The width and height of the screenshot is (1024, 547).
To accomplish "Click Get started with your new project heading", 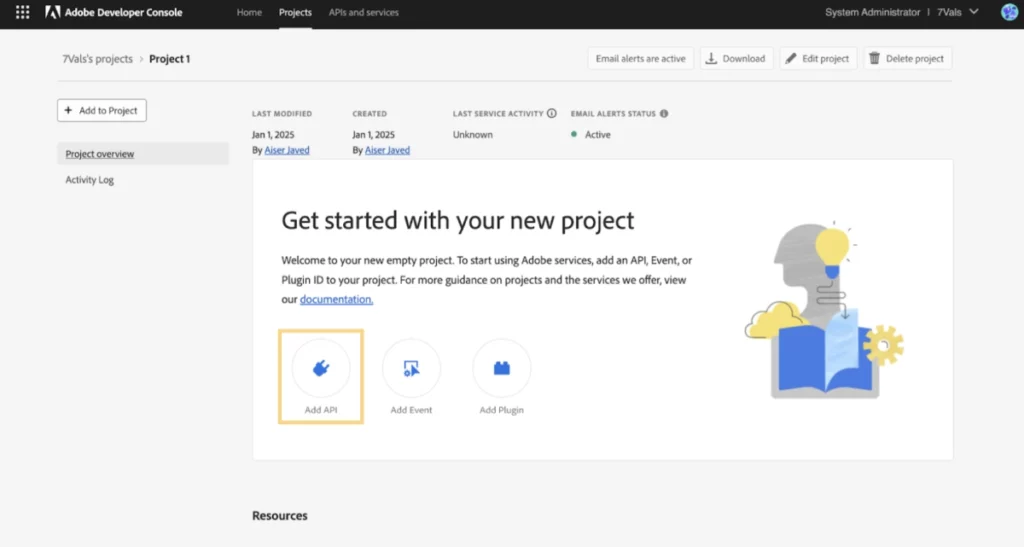I will [x=458, y=221].
